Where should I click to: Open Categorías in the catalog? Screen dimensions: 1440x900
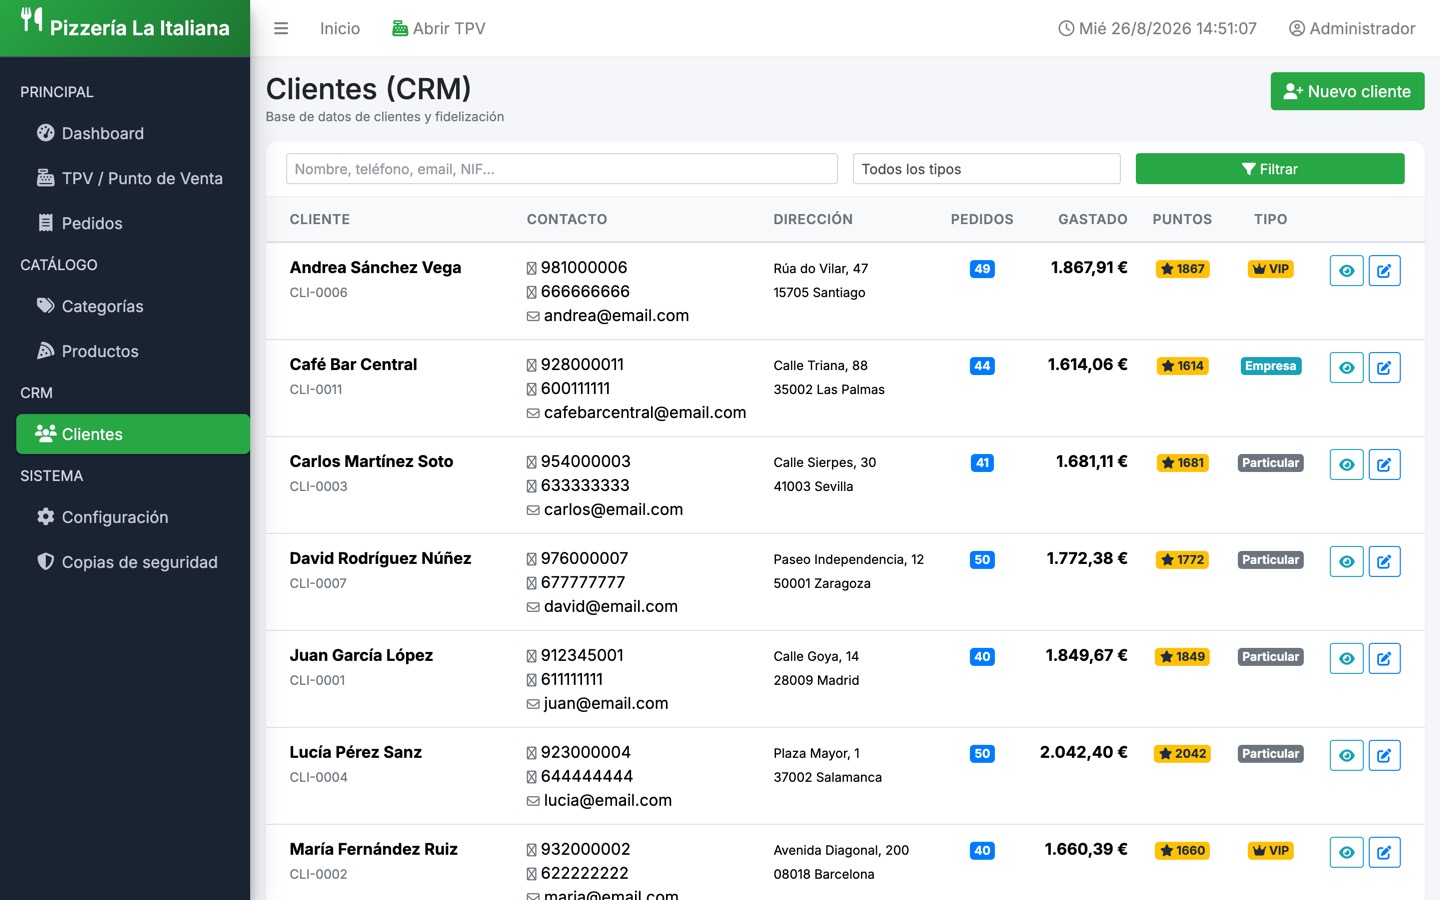click(x=133, y=306)
